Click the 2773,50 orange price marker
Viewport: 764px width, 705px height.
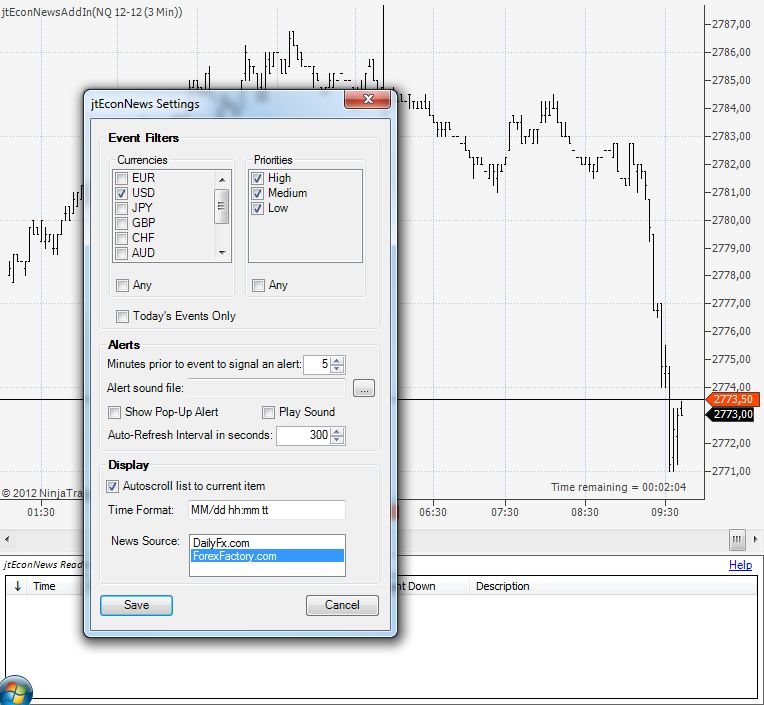point(732,400)
